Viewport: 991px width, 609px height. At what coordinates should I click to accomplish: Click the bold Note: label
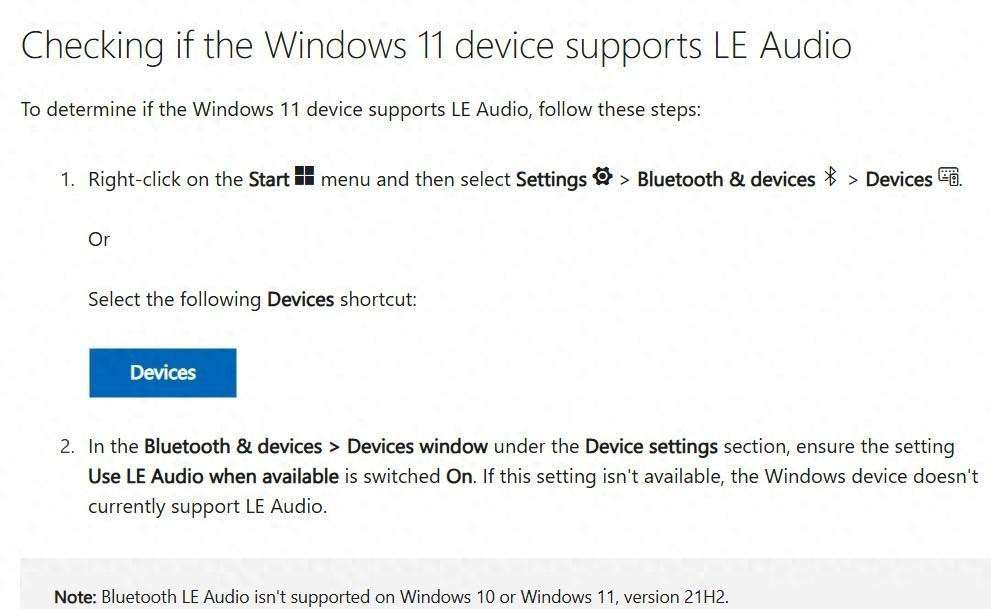pos(75,597)
